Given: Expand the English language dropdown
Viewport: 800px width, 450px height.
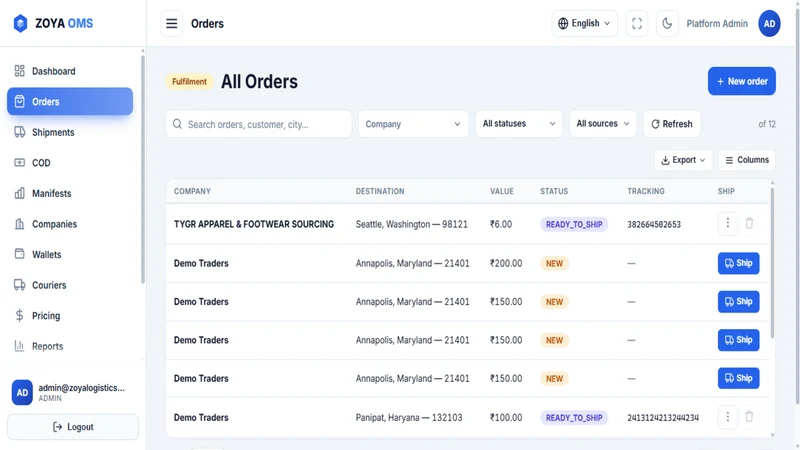Looking at the screenshot, I should point(584,23).
